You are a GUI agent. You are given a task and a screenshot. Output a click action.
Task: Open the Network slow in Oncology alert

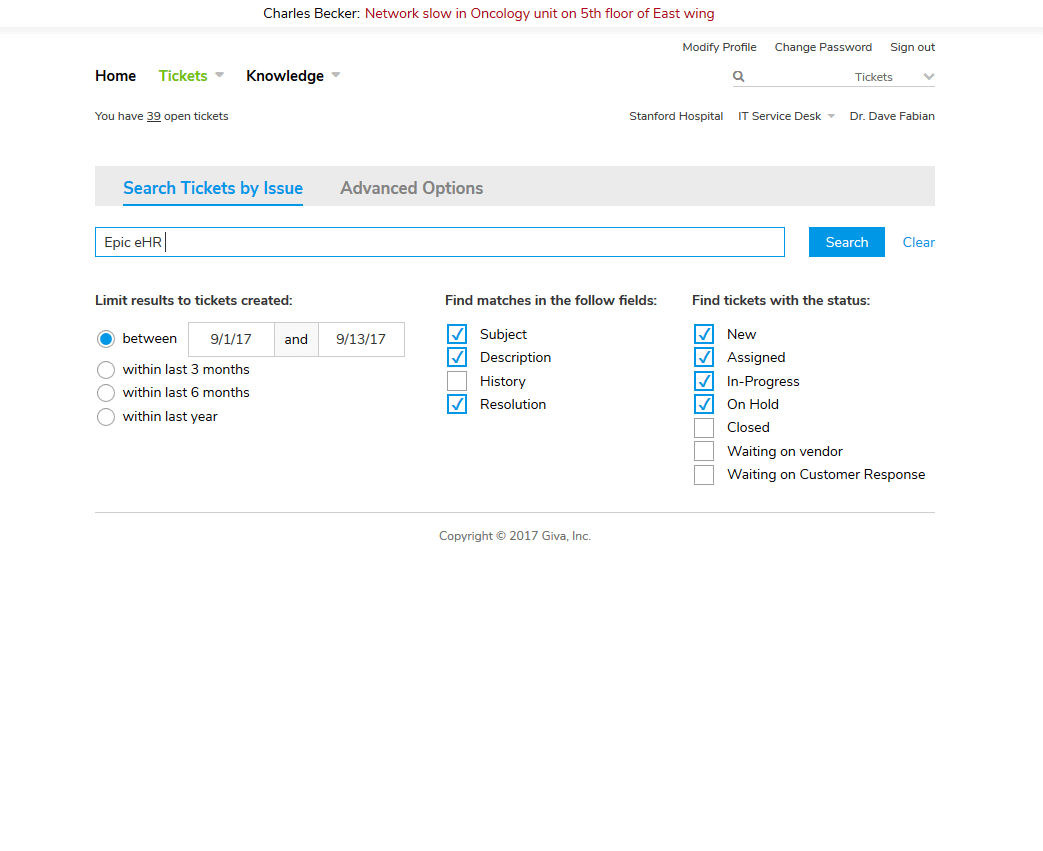(539, 13)
